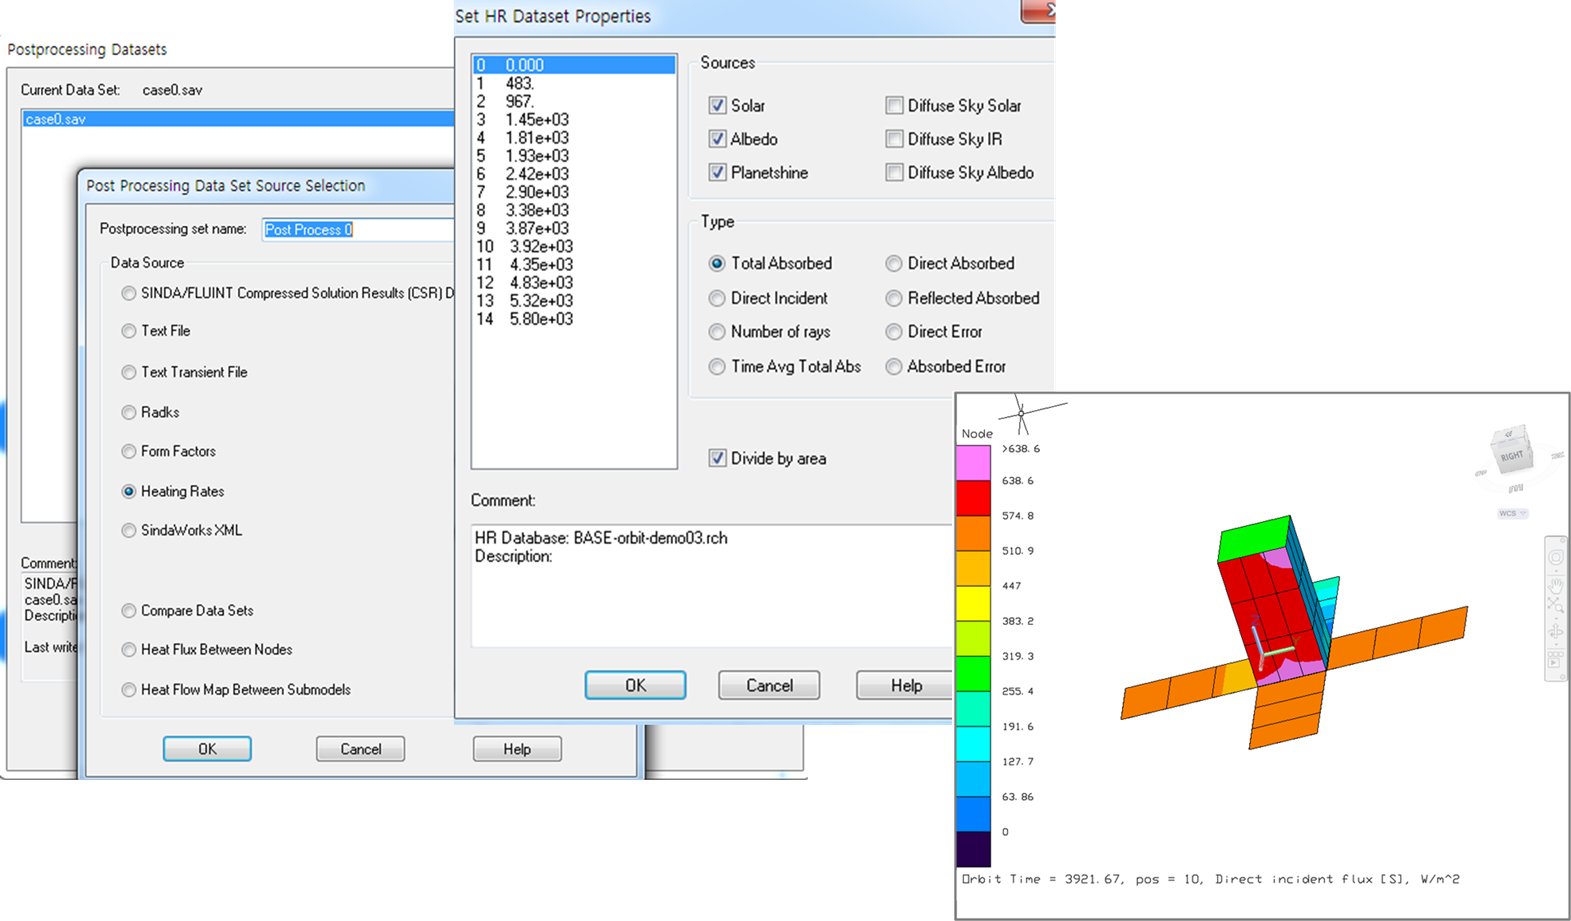1571x921 pixels.
Task: Open the WCS coordinate system dropdown
Action: [x=1512, y=513]
